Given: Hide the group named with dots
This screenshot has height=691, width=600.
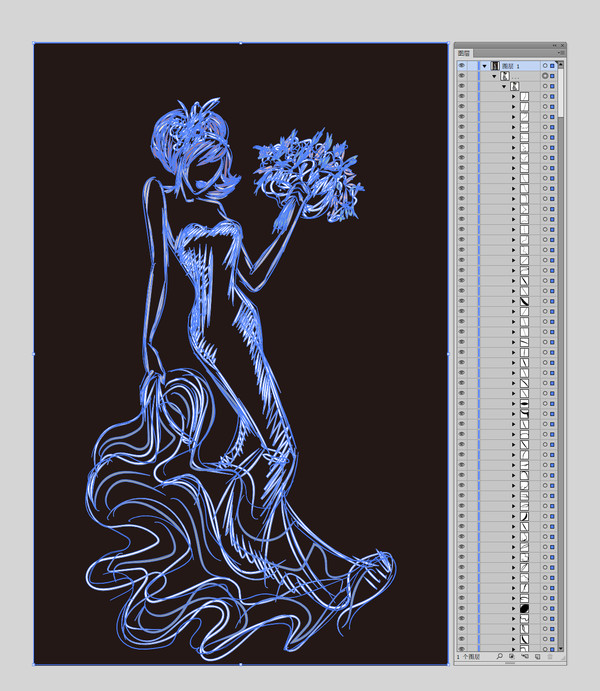Looking at the screenshot, I should pos(462,76).
